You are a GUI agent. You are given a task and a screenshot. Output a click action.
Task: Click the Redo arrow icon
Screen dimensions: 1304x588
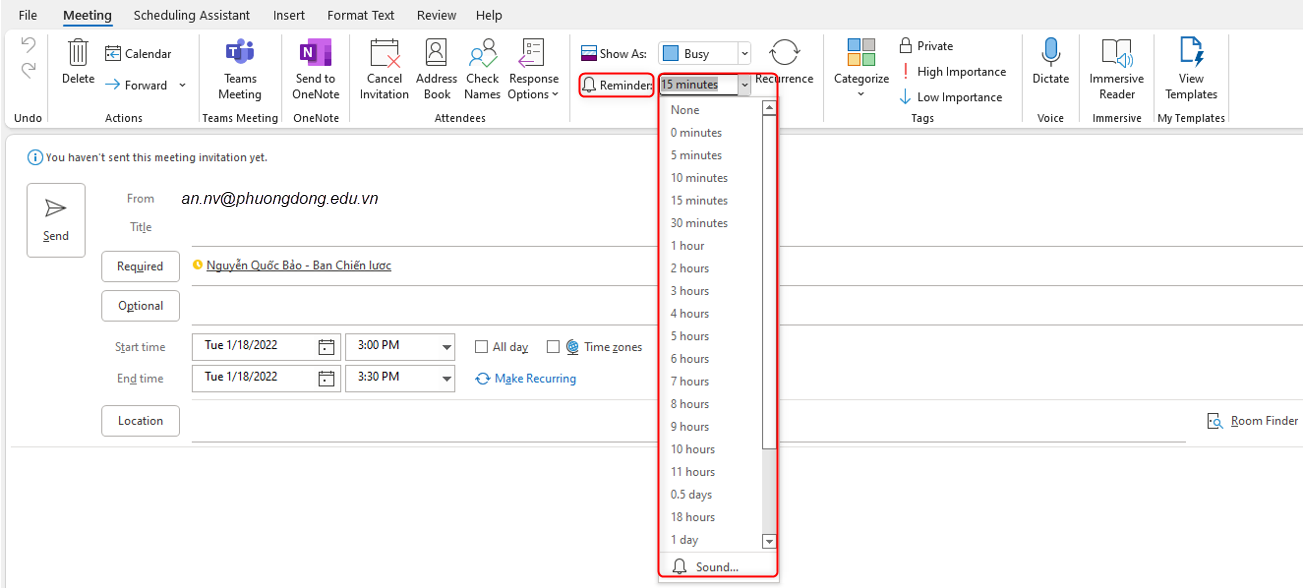coord(28,70)
